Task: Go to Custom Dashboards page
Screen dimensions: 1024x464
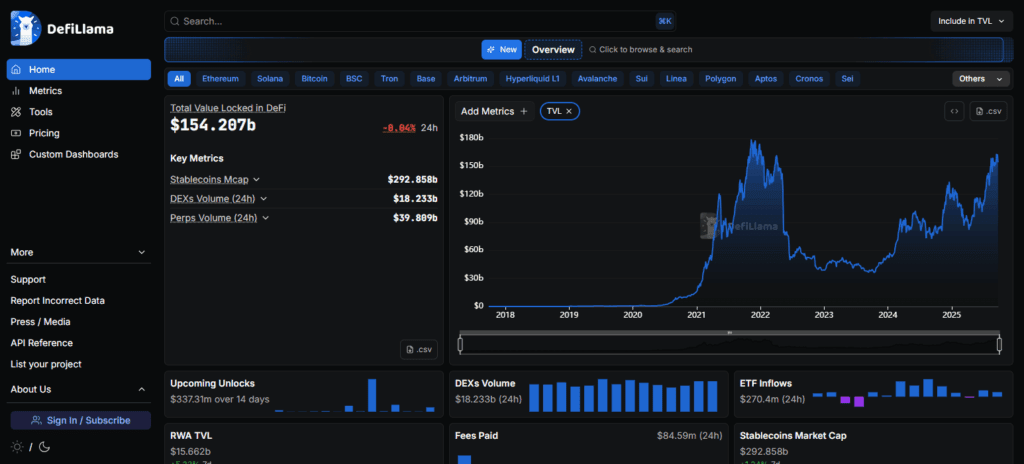Action: pyautogui.click(x=73, y=154)
